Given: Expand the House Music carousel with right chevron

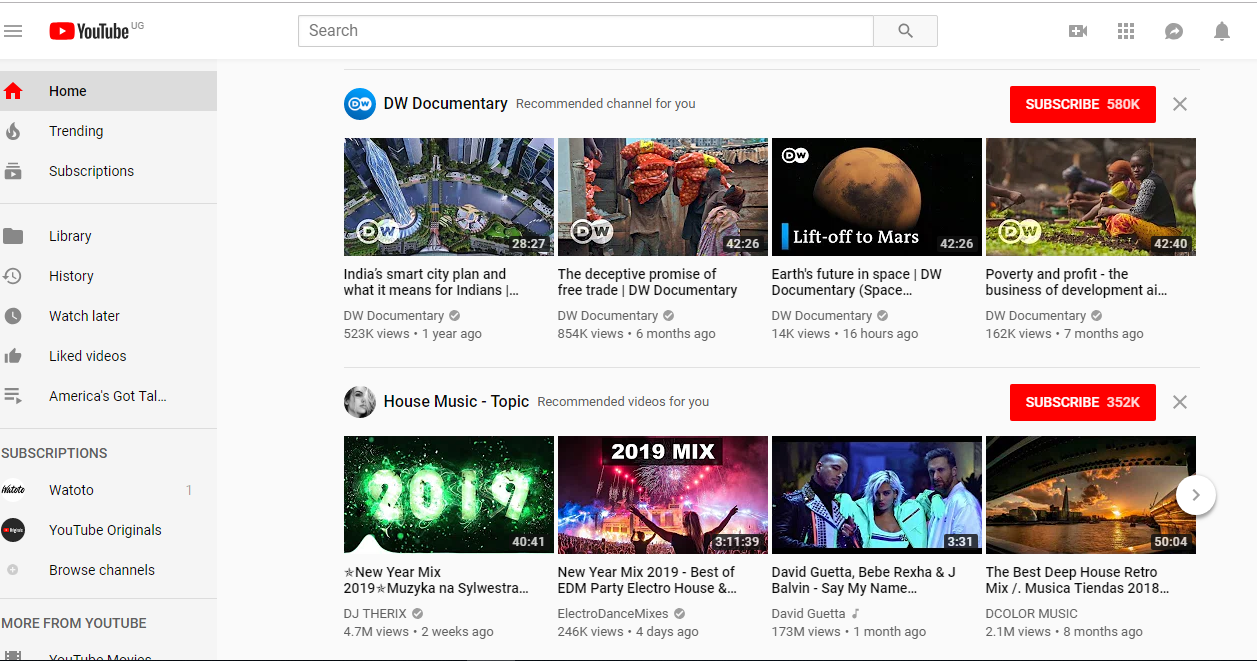Looking at the screenshot, I should (x=1195, y=494).
